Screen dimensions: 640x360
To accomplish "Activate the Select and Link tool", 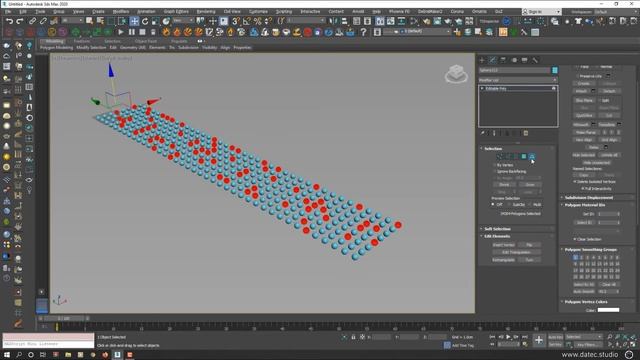I will click(32, 21).
